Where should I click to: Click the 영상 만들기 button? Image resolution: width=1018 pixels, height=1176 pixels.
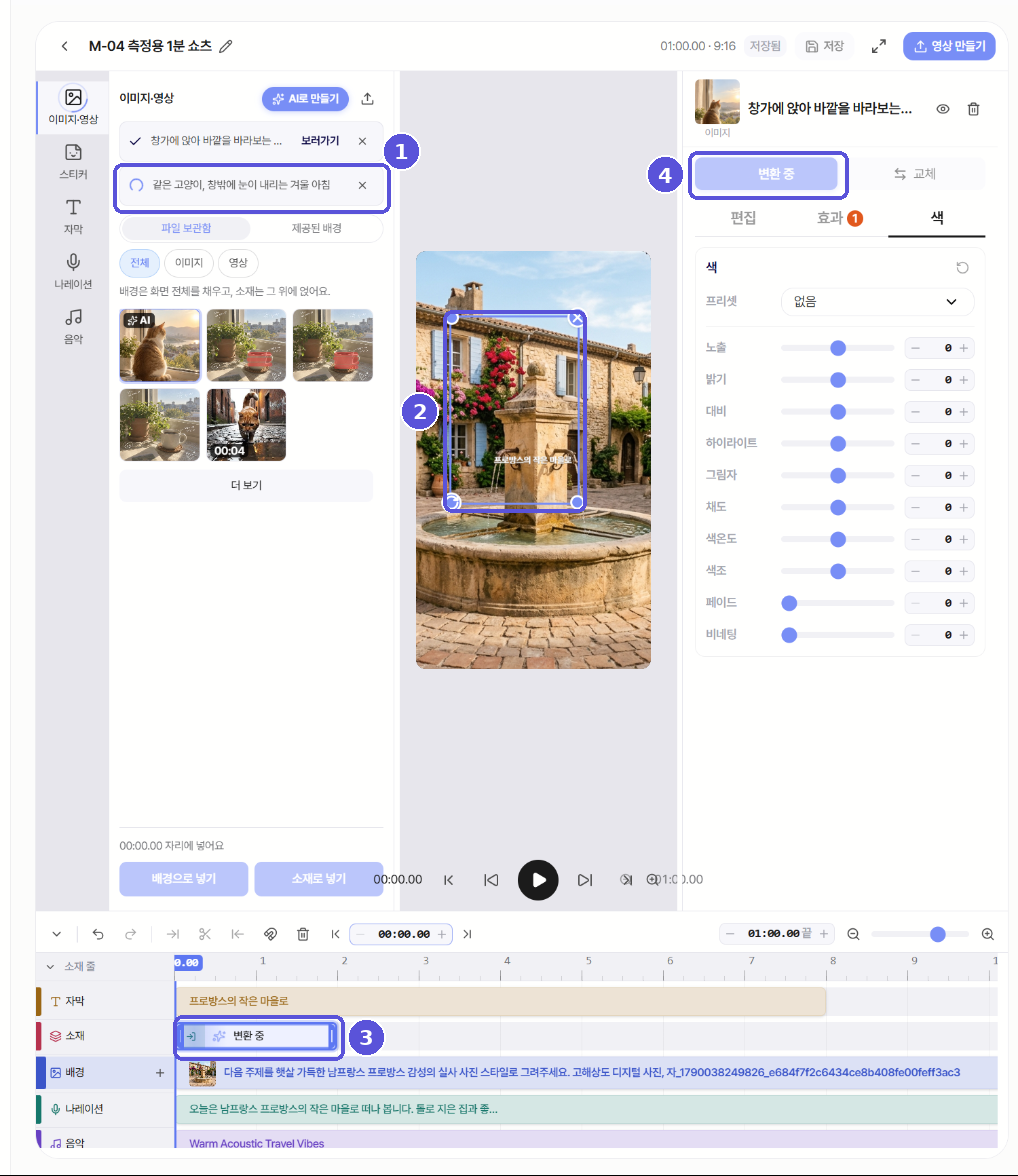point(949,46)
